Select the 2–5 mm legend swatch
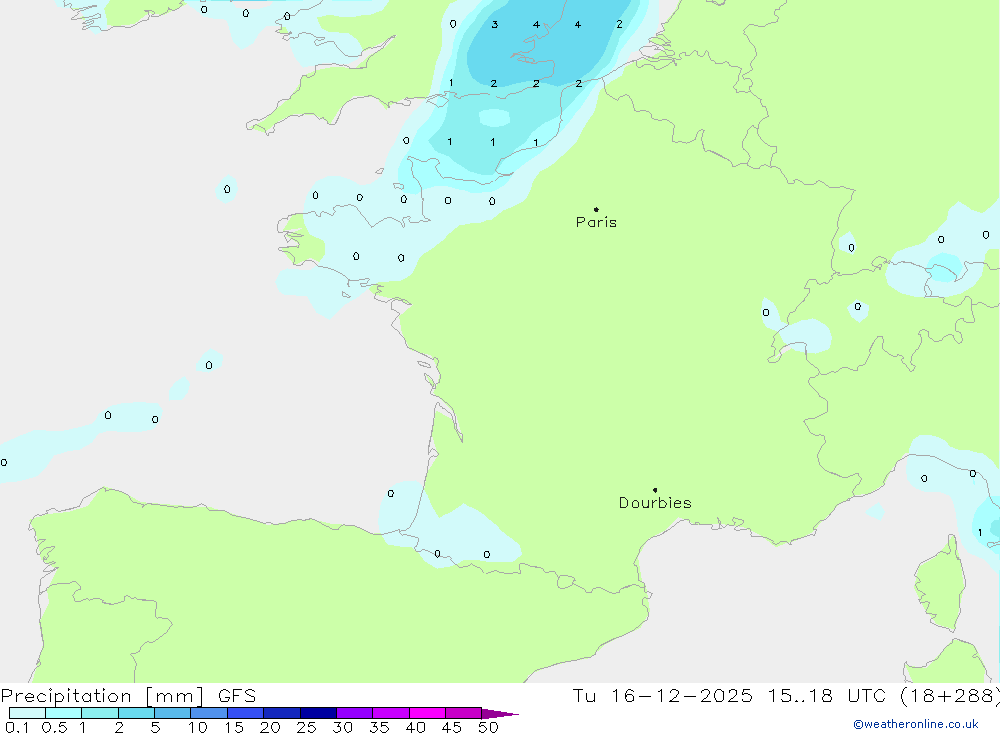This screenshot has width=1000, height=733. (x=136, y=713)
